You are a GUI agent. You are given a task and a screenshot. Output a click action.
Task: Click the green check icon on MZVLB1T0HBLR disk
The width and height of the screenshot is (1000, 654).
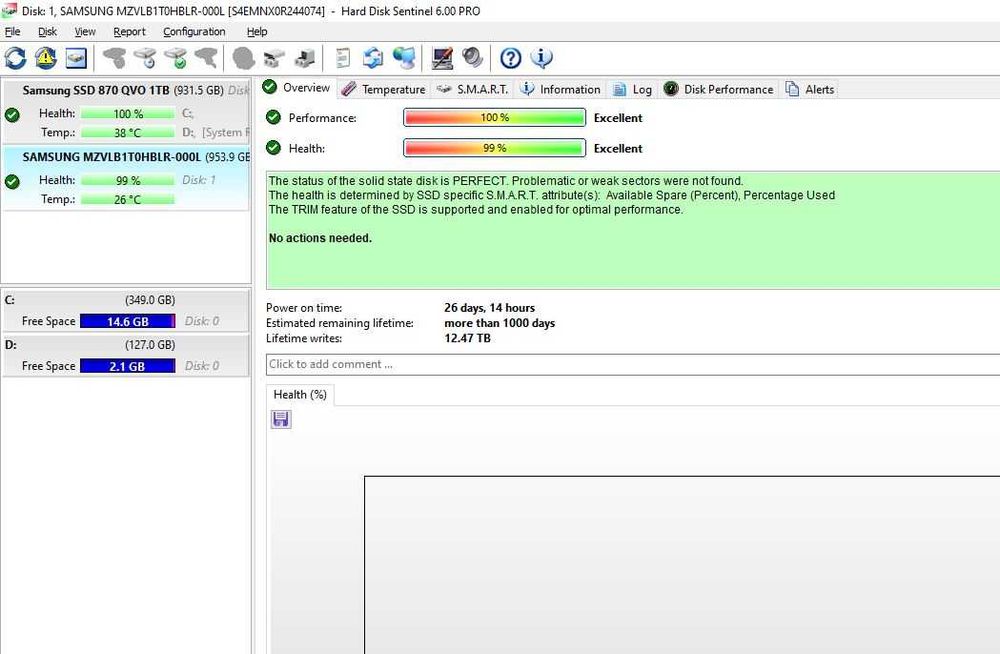click(12, 182)
